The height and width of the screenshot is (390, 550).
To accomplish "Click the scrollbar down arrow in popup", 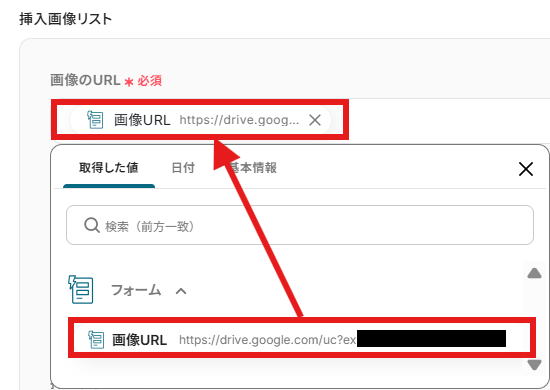I will click(534, 365).
